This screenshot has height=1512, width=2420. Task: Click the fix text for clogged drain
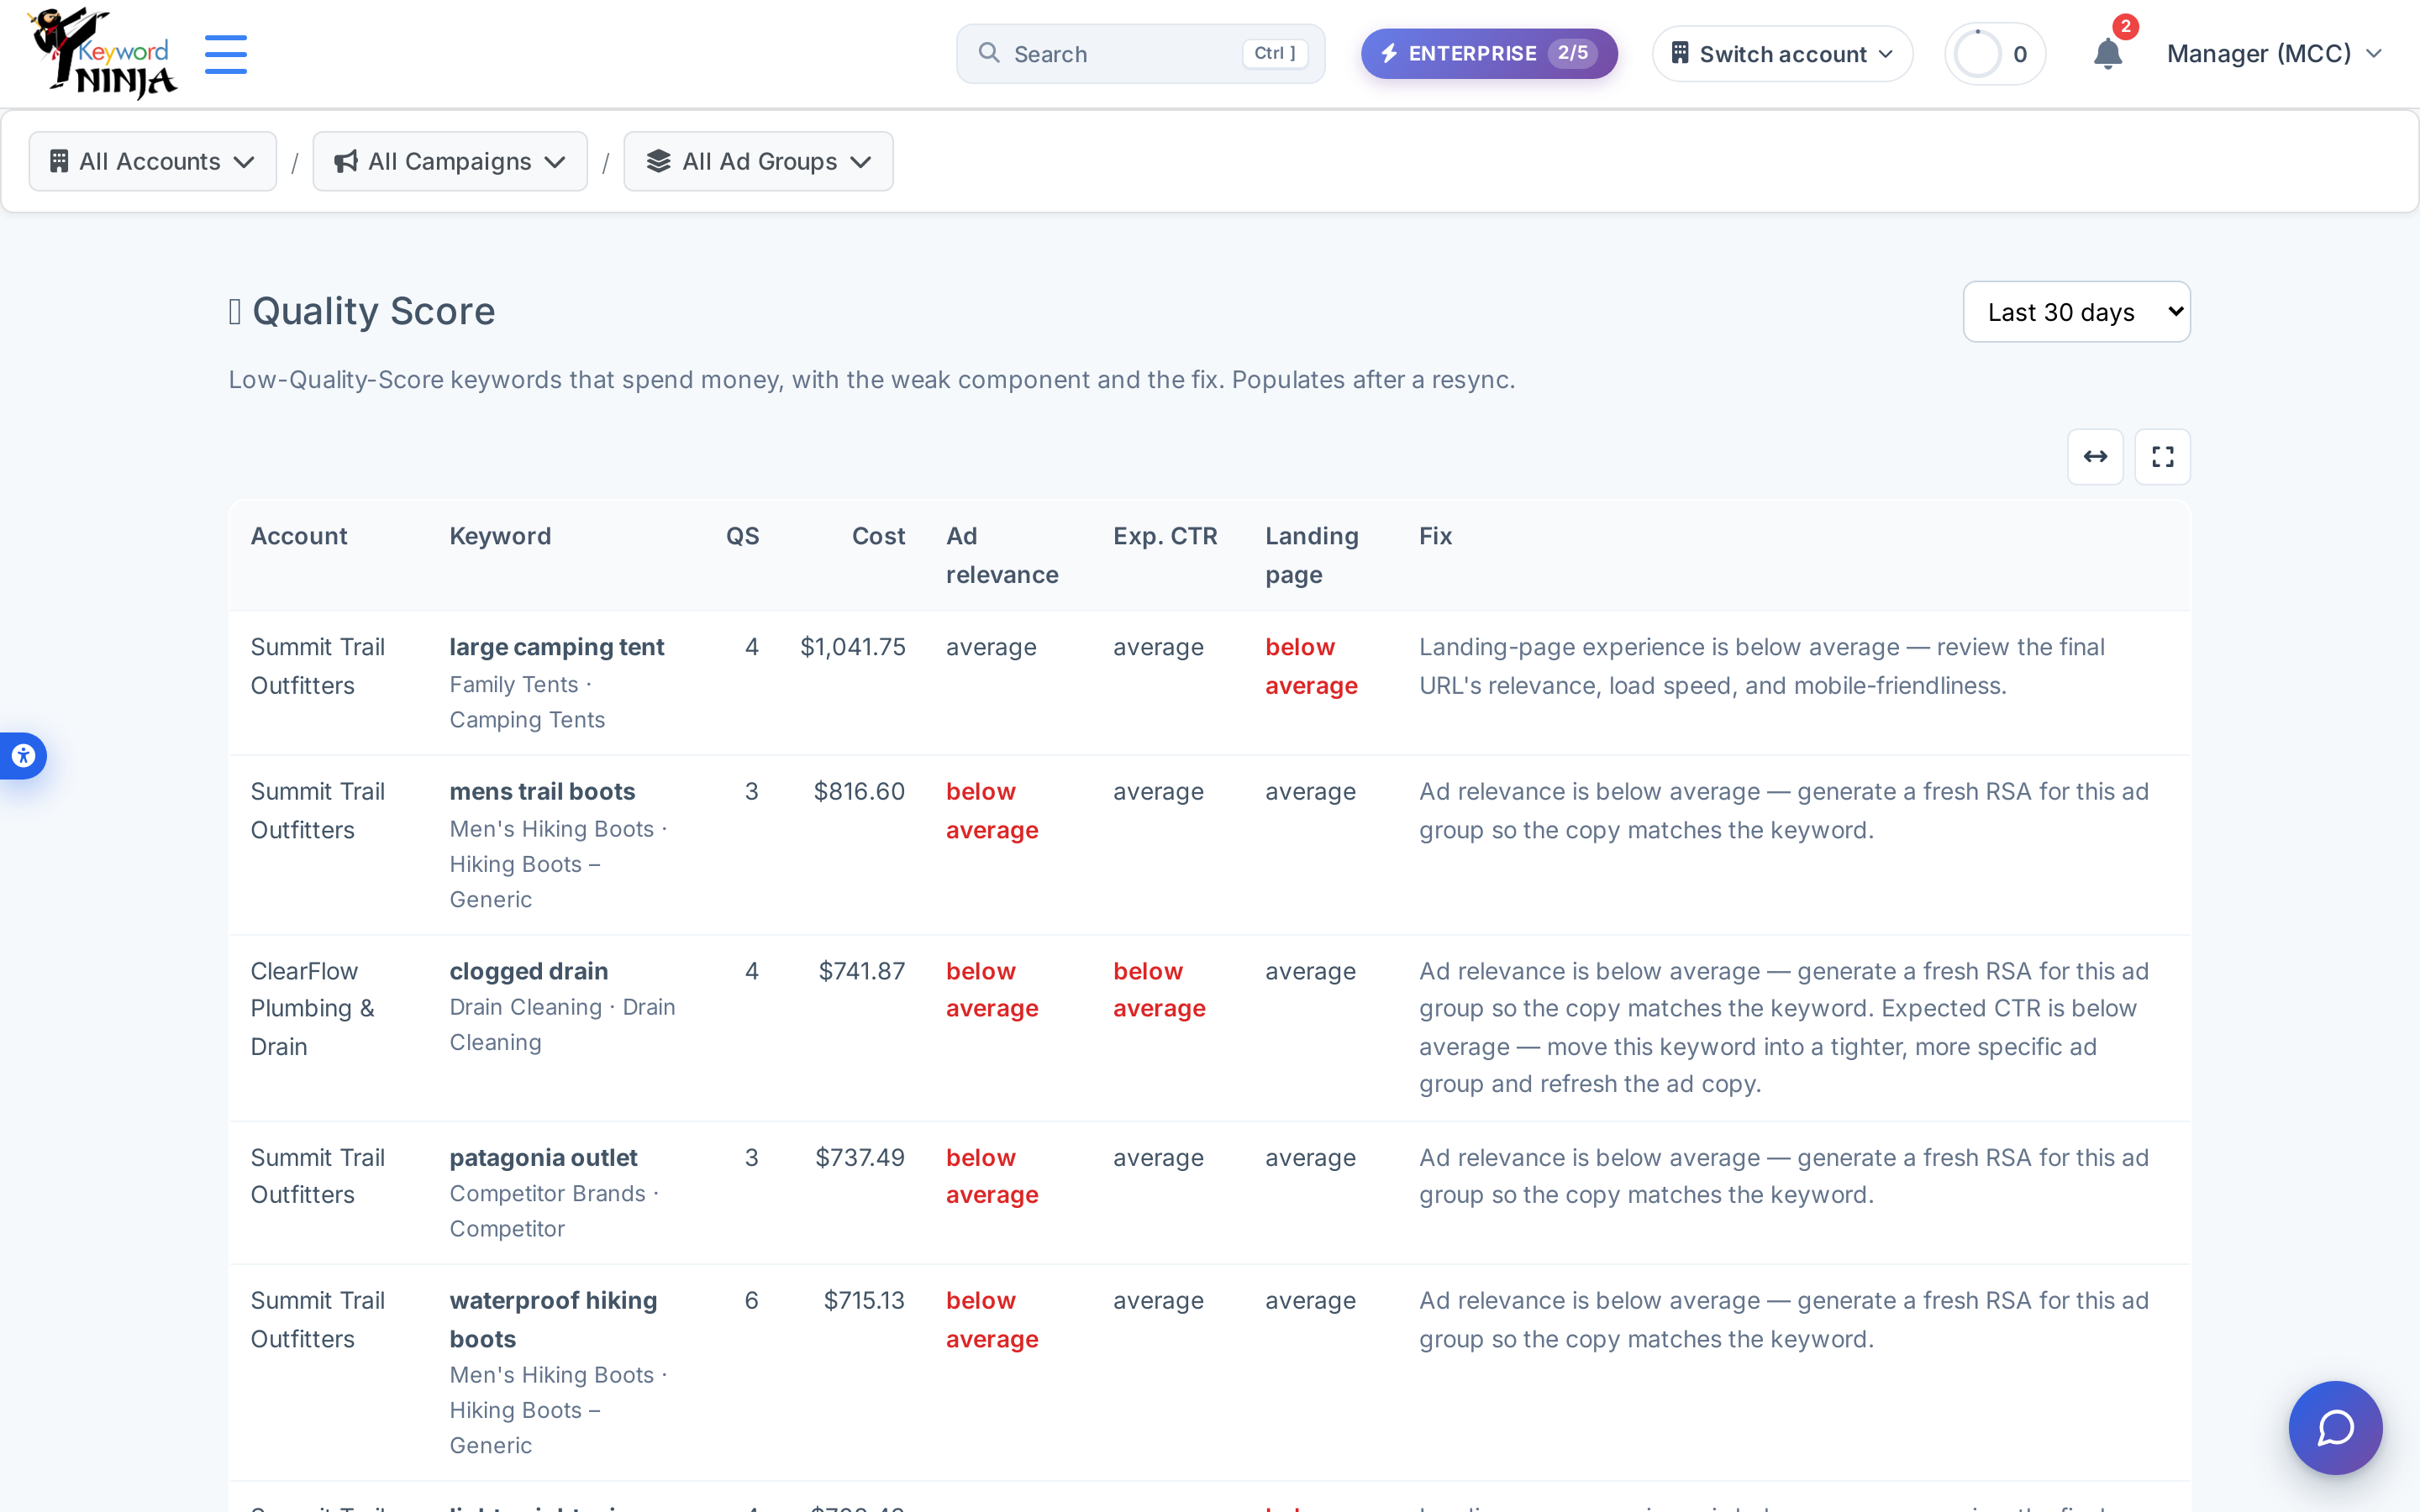click(x=1783, y=1027)
